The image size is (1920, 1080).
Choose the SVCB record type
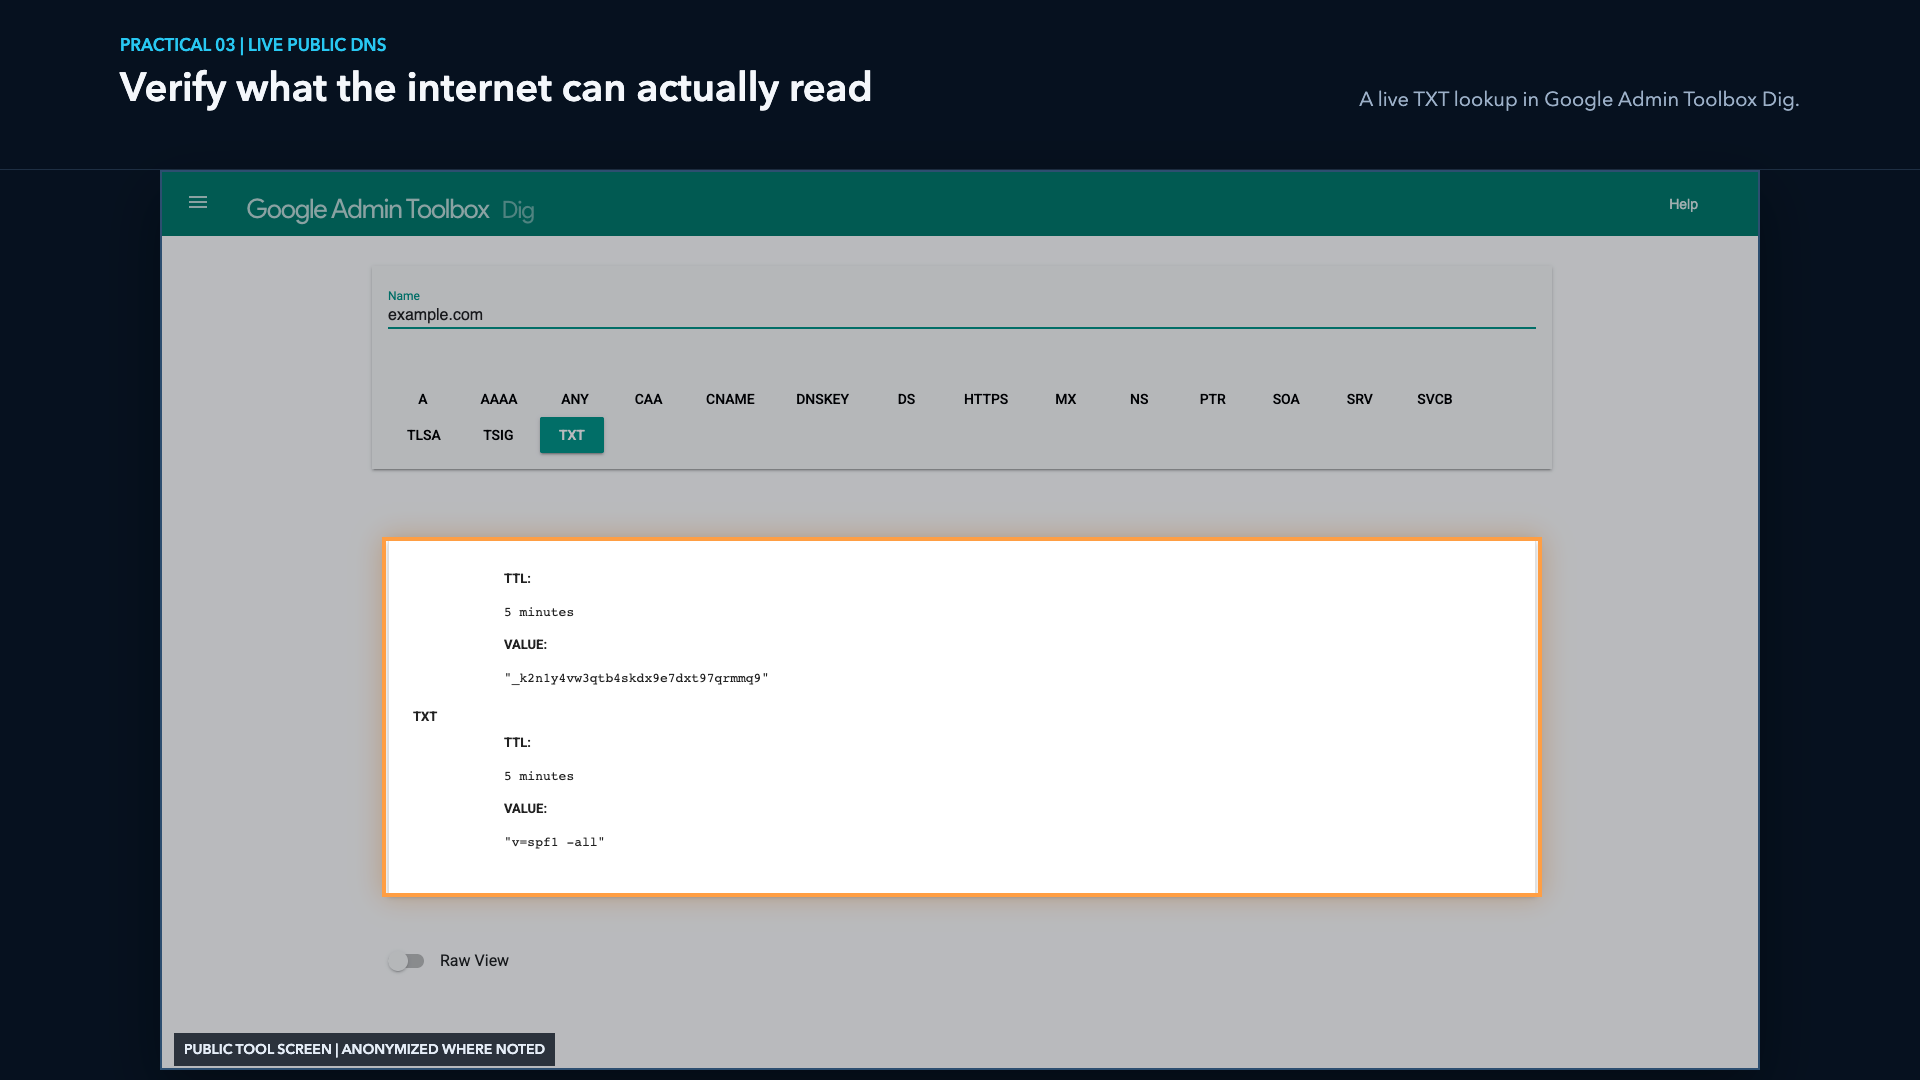pos(1434,399)
